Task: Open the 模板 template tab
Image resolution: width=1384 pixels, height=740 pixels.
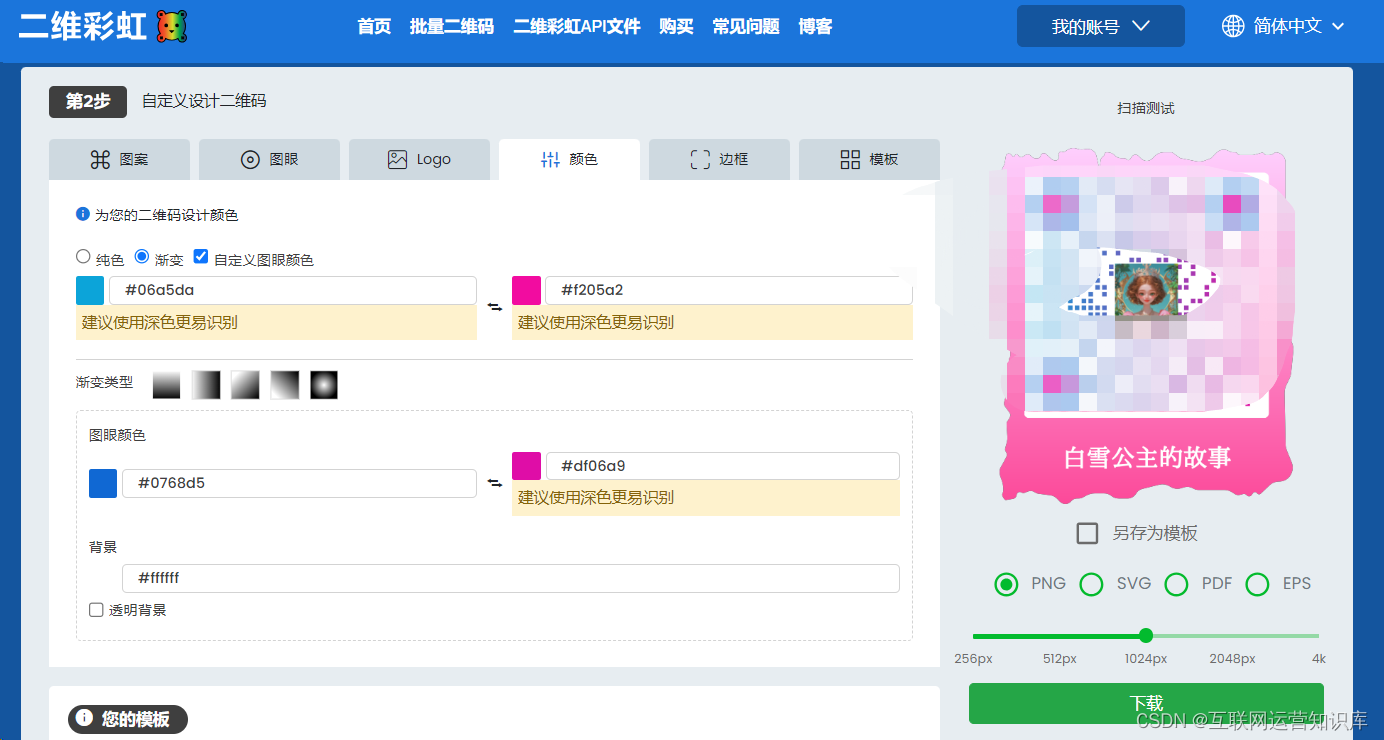Action: pos(869,159)
